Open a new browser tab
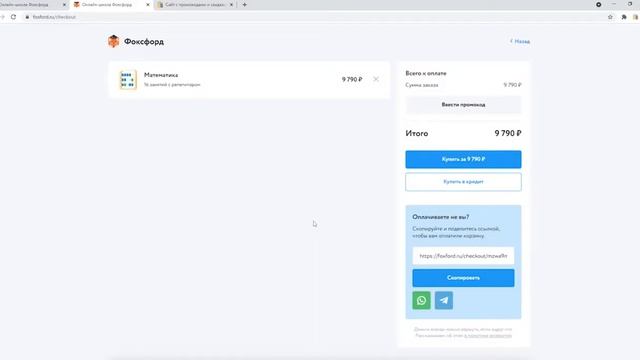 click(244, 5)
